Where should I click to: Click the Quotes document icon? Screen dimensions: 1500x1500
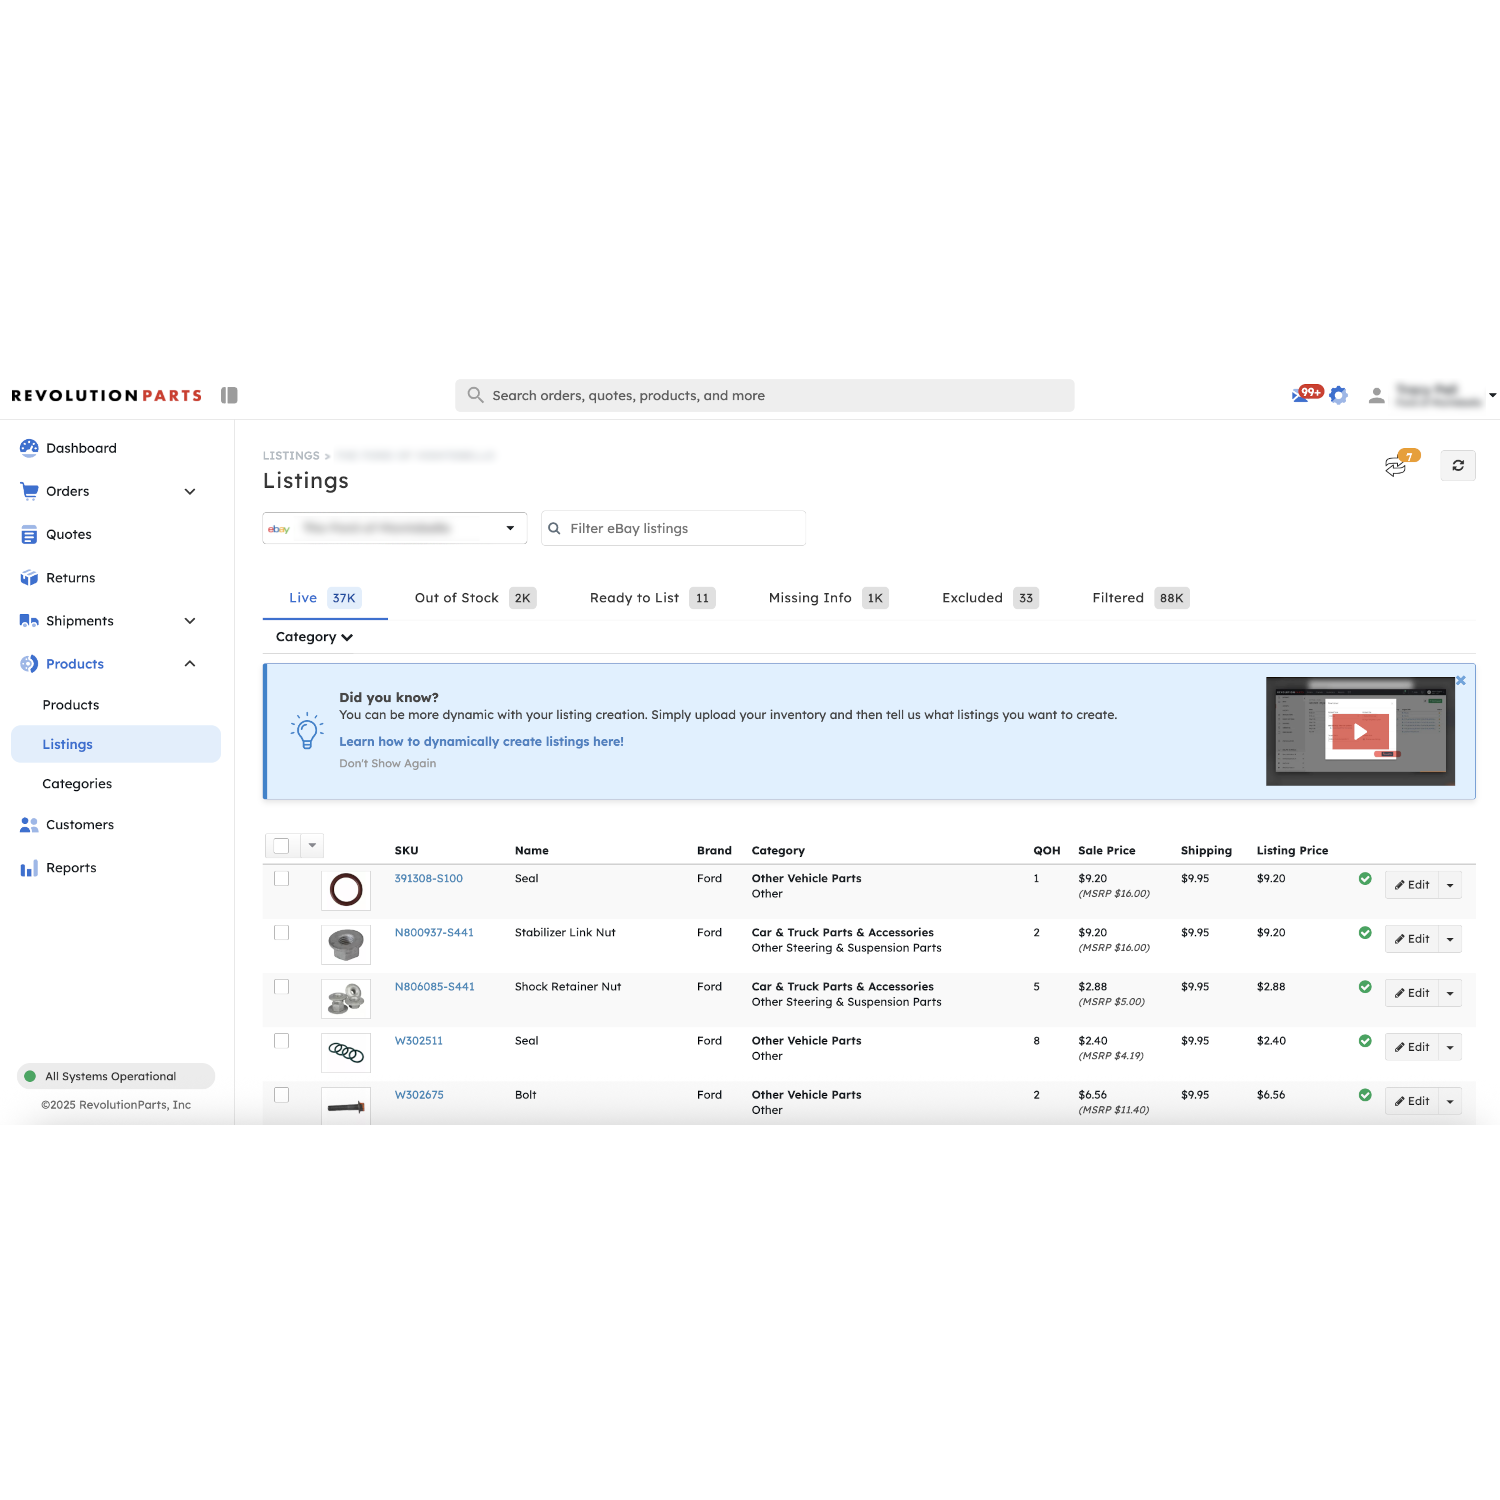[x=29, y=535]
